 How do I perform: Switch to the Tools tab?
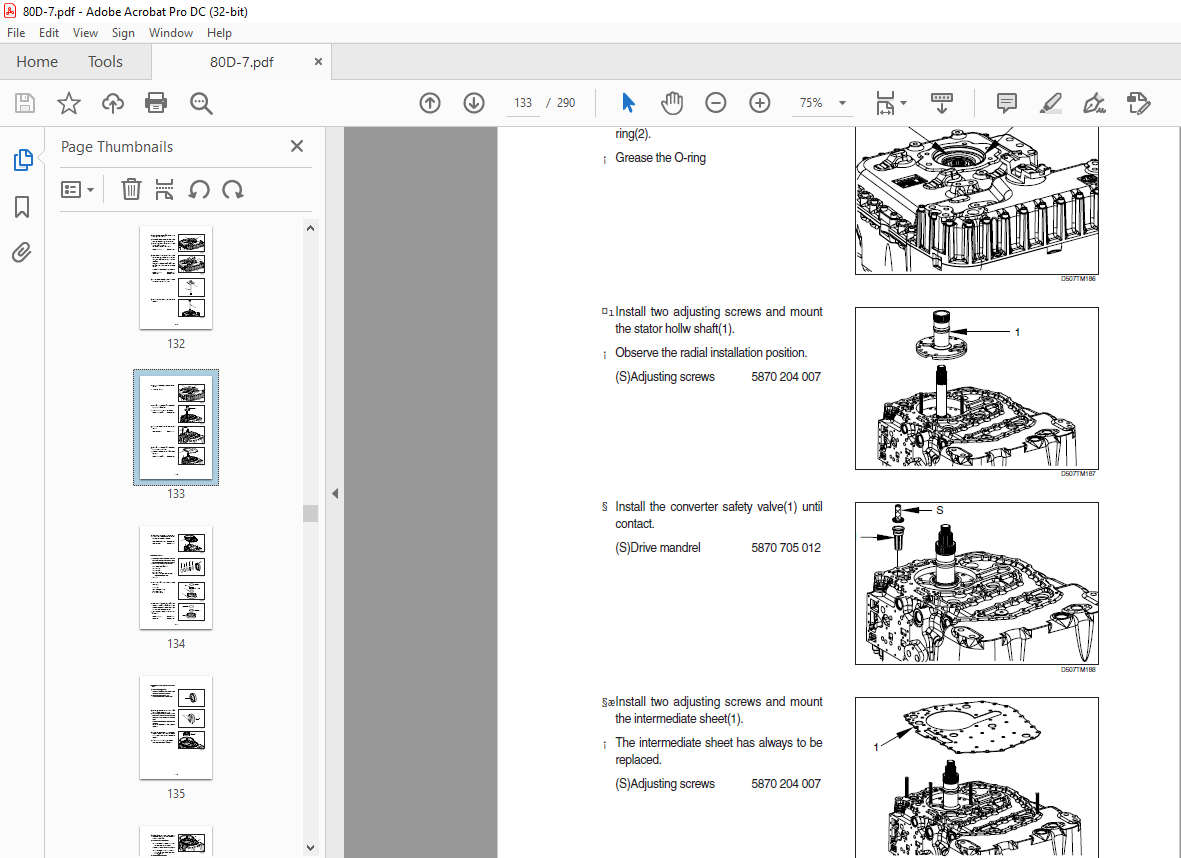pos(105,62)
